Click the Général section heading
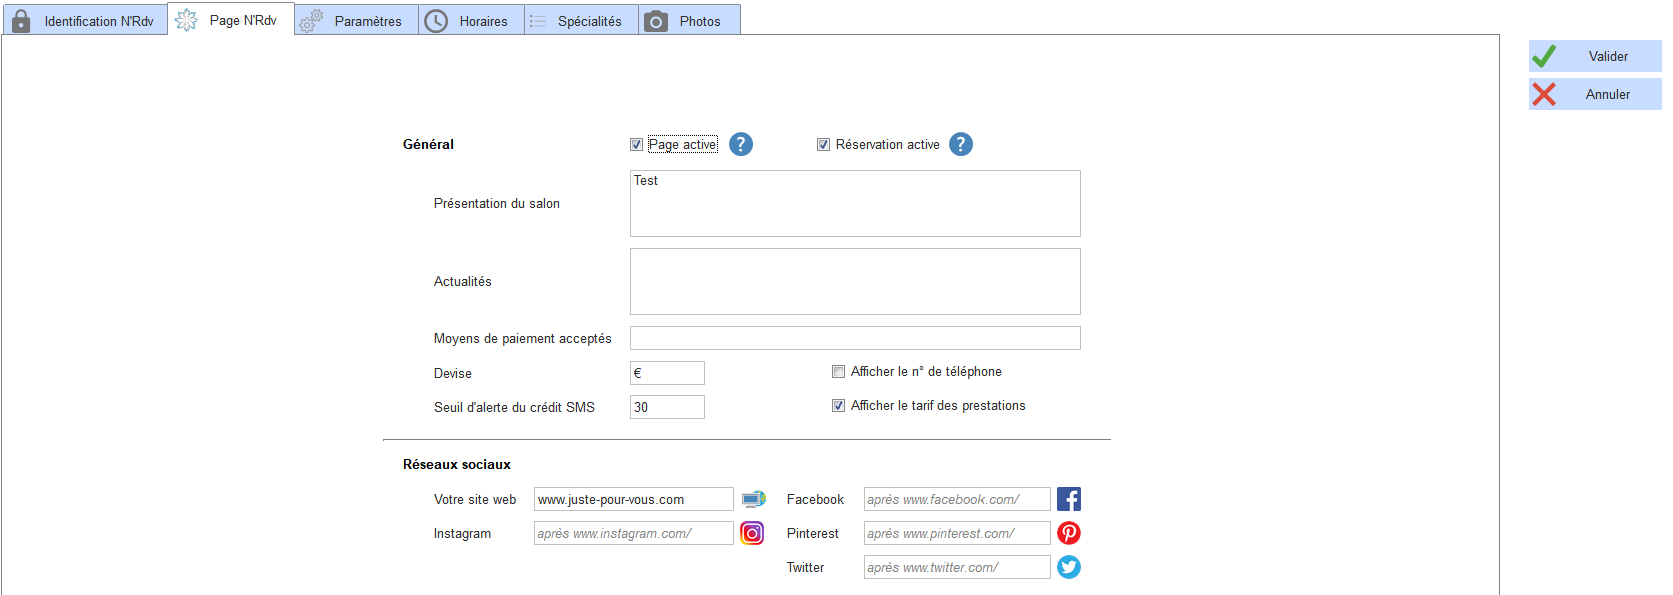The width and height of the screenshot is (1673, 595). pos(428,144)
